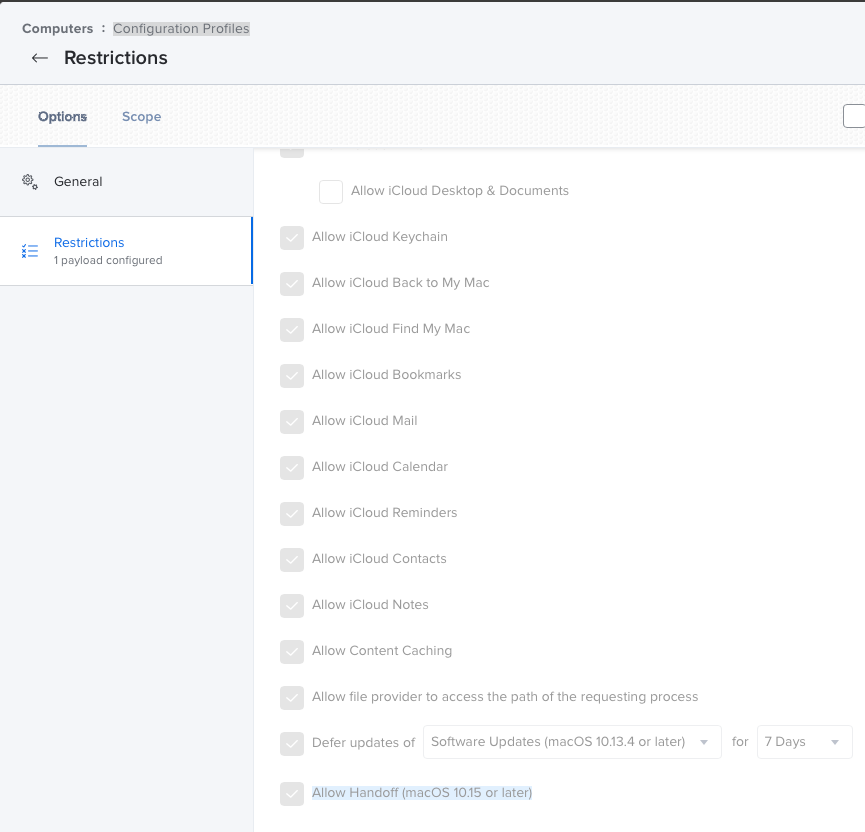Click the Allow iCloud Mail label

365,420
